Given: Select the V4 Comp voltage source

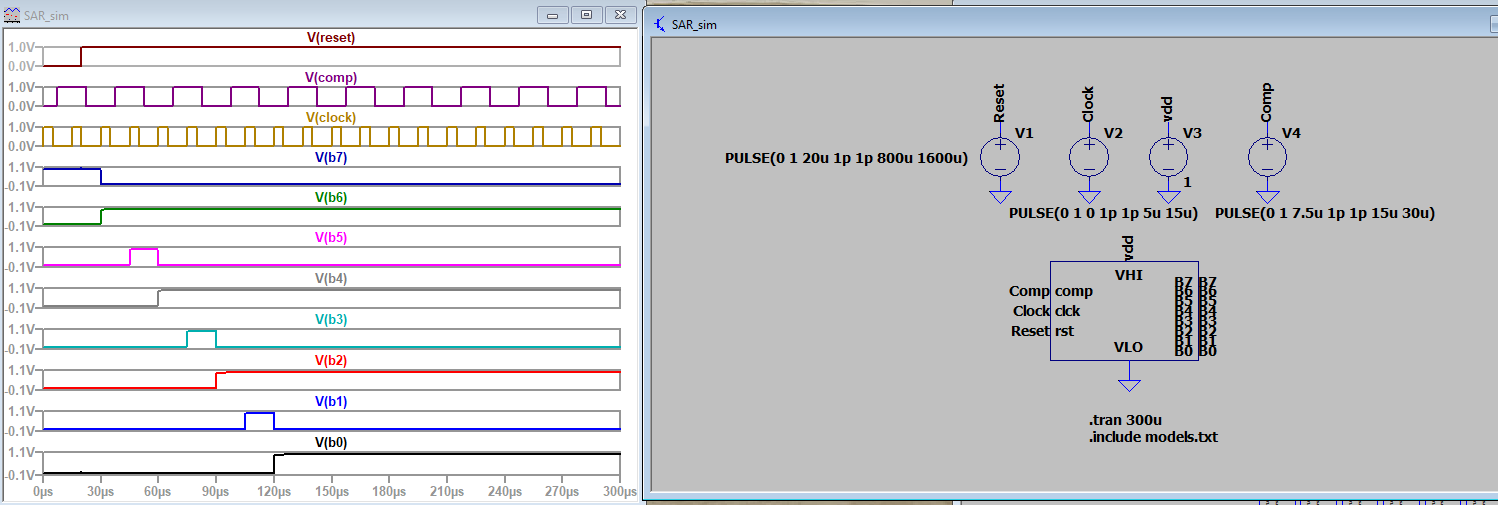Looking at the screenshot, I should pos(1267,157).
